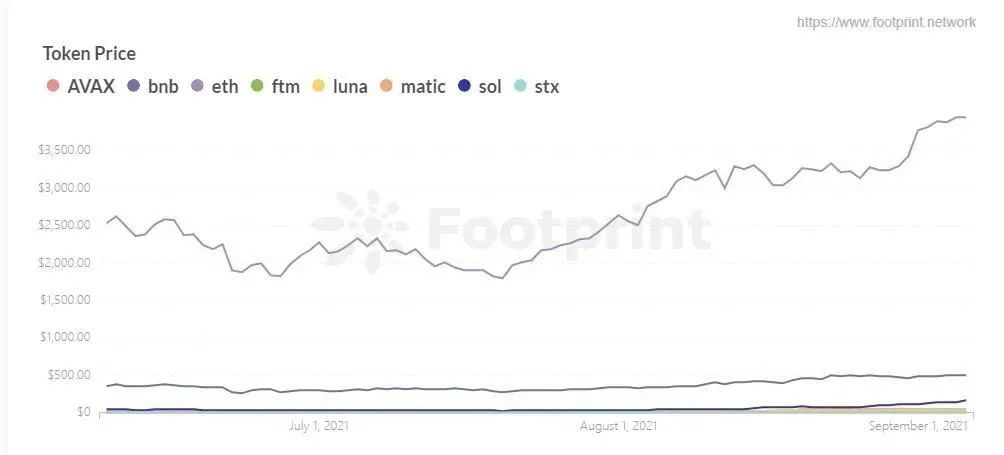Open the footprint.network URL link
1004x455 pixels.
tap(886, 22)
